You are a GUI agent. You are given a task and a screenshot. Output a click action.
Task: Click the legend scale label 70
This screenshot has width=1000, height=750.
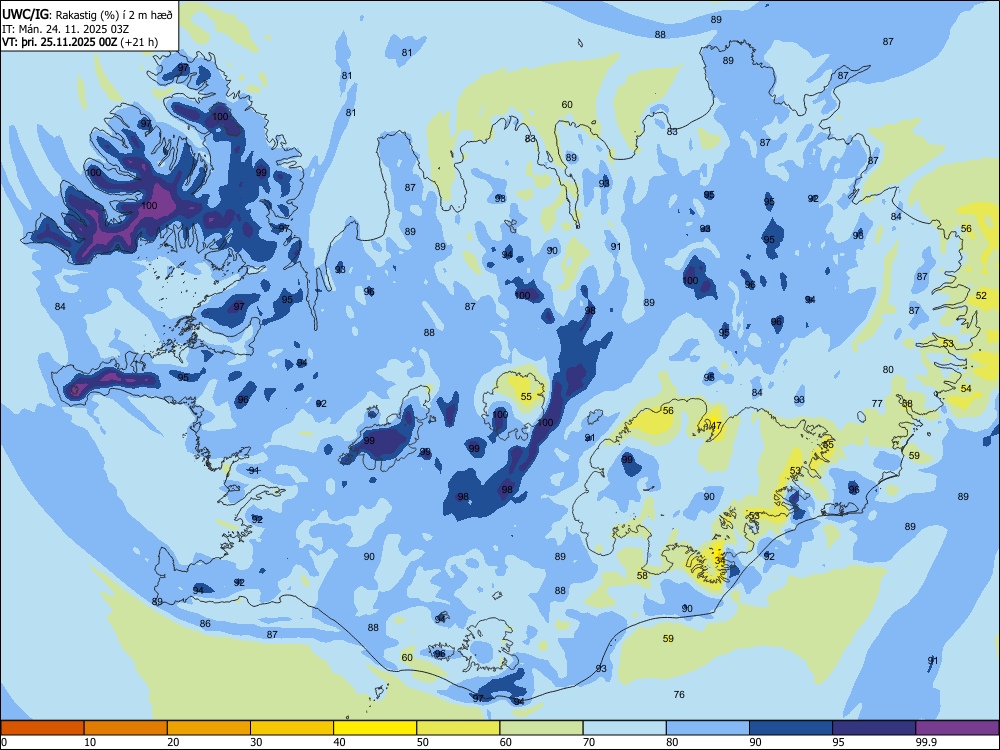pyautogui.click(x=589, y=742)
